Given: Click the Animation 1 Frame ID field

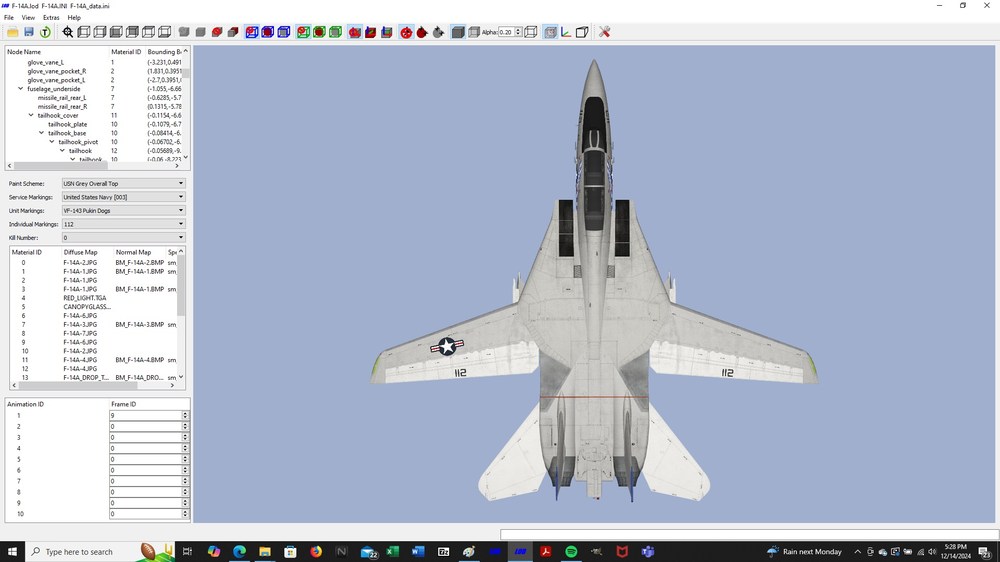Looking at the screenshot, I should [x=145, y=415].
